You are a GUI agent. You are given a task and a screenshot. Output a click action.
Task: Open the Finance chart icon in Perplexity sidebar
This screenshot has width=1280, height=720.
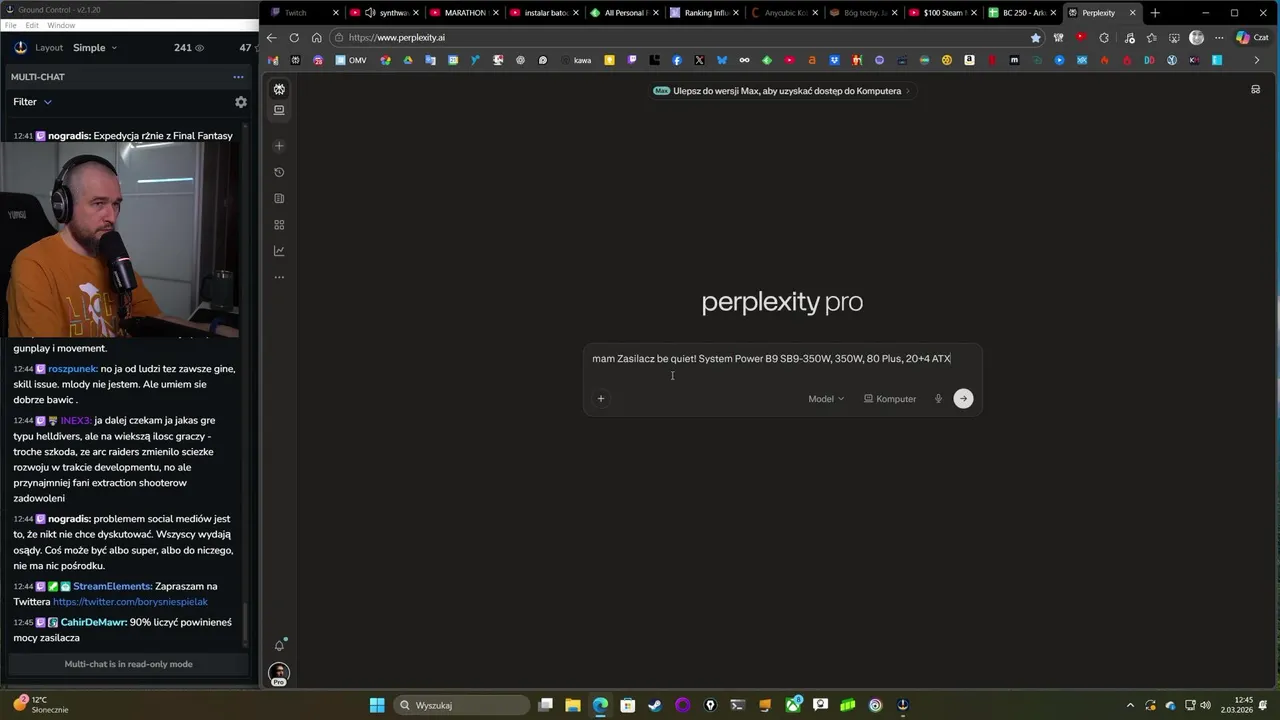pyautogui.click(x=279, y=251)
